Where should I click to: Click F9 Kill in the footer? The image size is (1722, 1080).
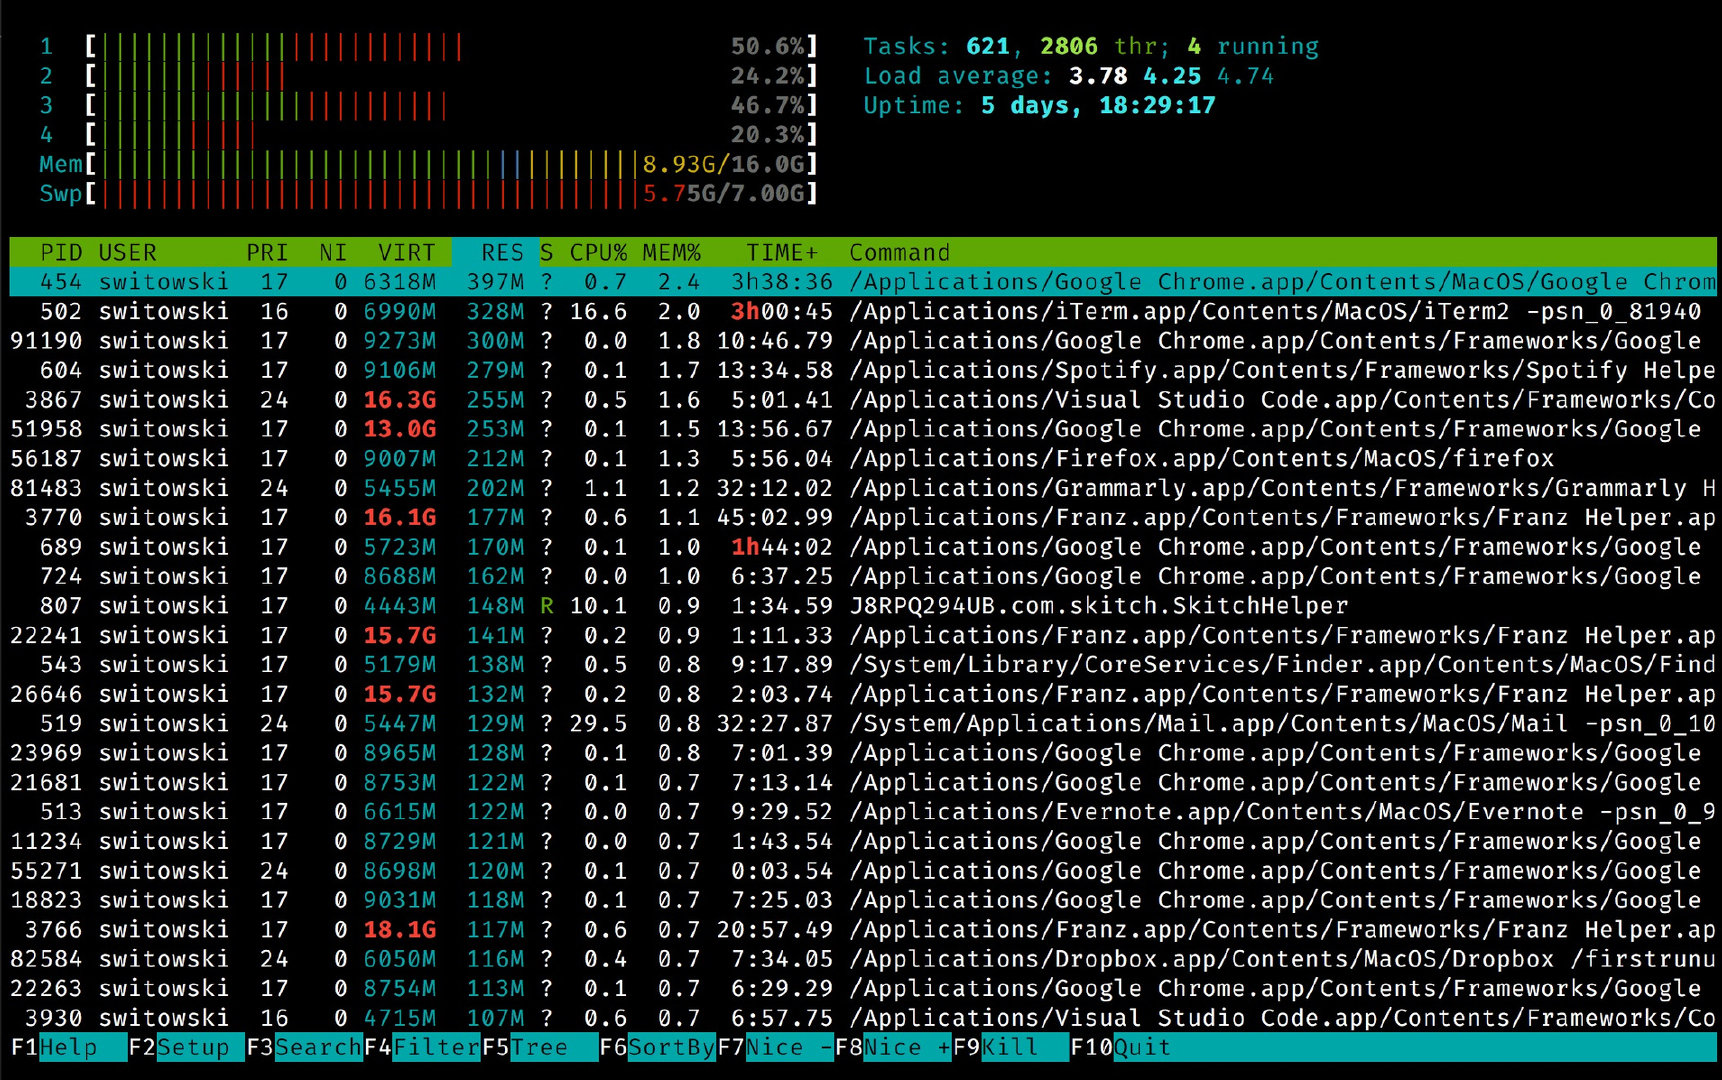(x=1008, y=1047)
